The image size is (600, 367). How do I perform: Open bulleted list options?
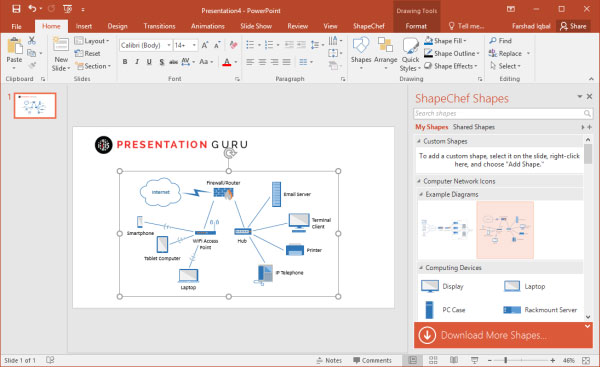pos(259,45)
